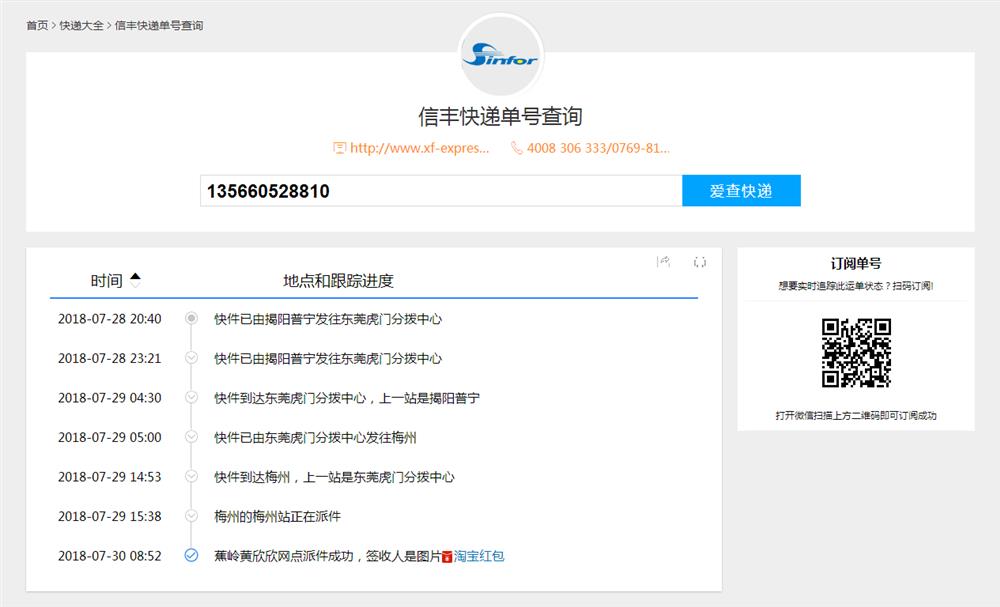The height and width of the screenshot is (607, 1000).
Task: Select the timestamp 2018-07-29 14:53
Action: (x=110, y=477)
